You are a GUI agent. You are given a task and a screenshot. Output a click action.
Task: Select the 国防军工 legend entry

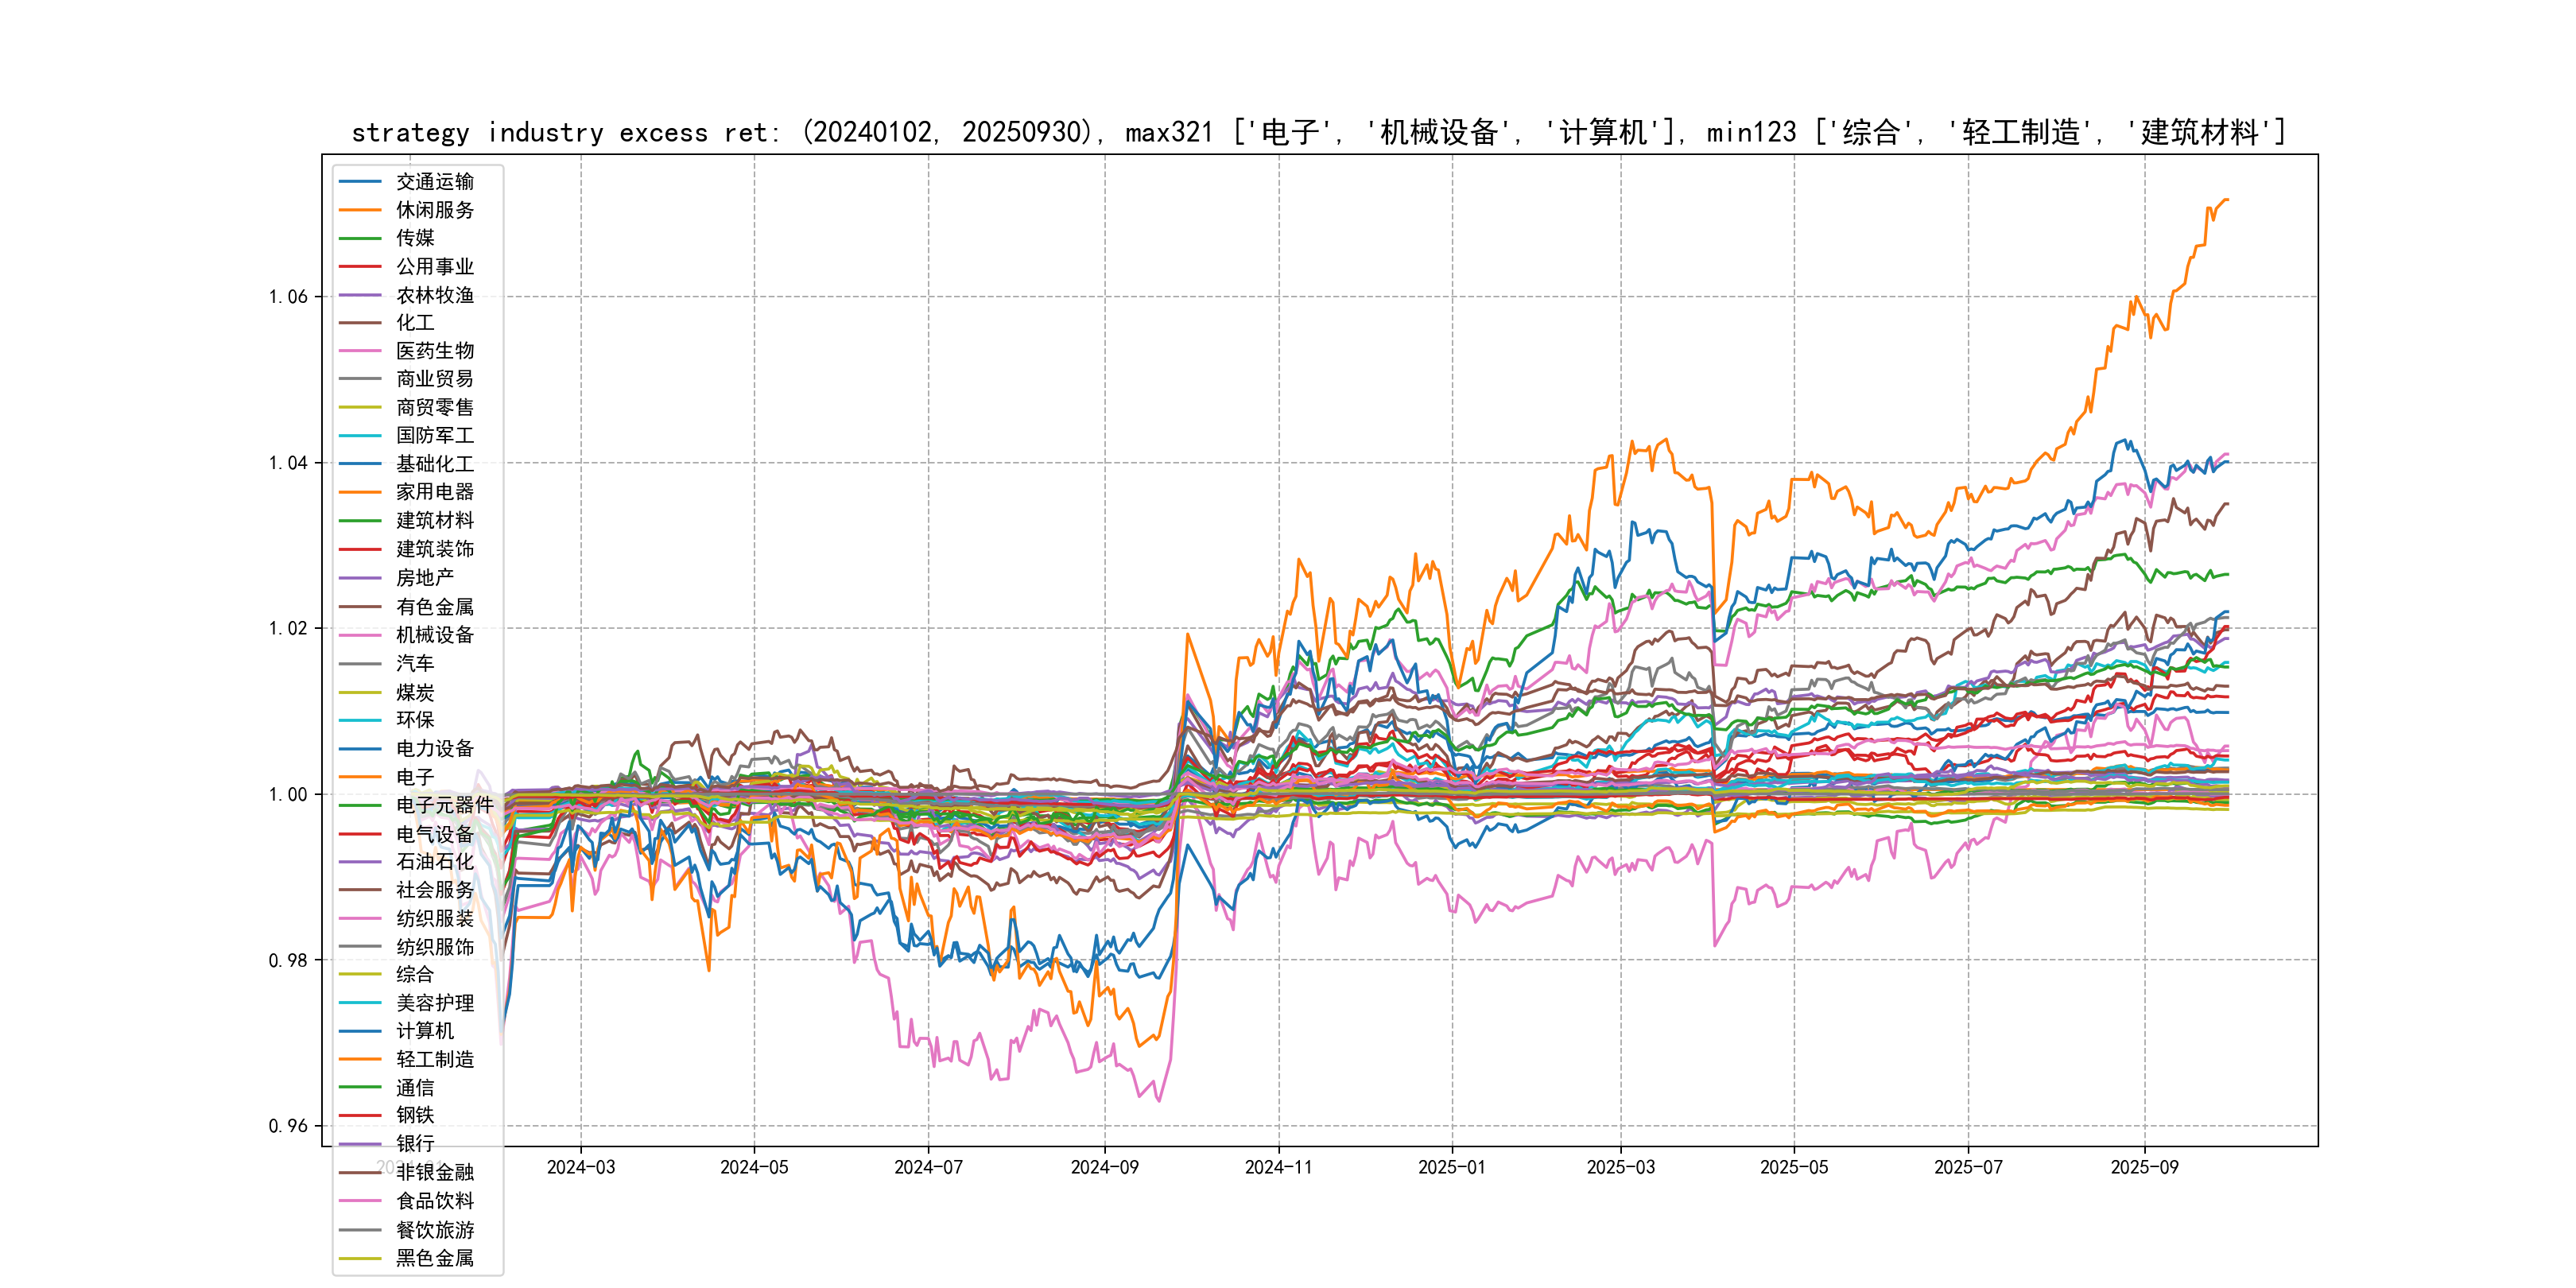click(x=434, y=436)
